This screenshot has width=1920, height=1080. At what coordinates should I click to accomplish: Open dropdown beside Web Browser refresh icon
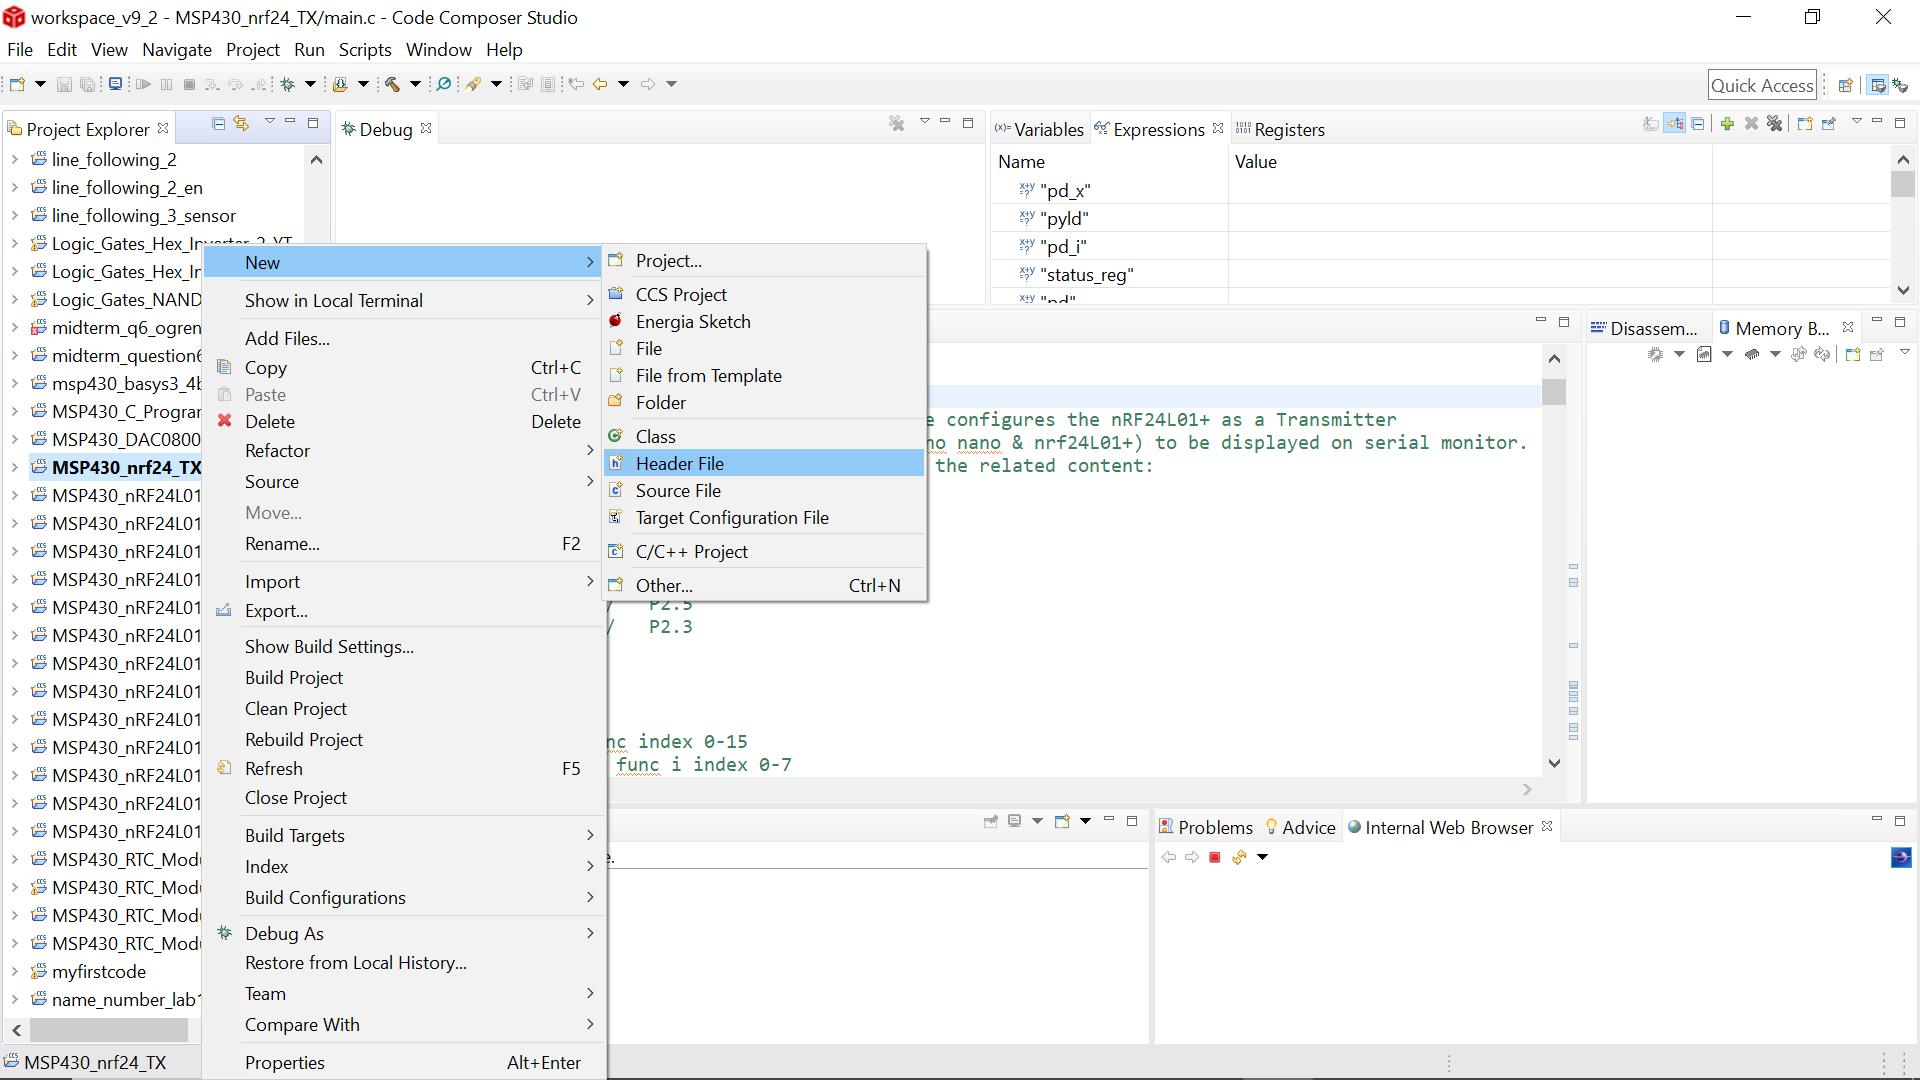tap(1262, 857)
